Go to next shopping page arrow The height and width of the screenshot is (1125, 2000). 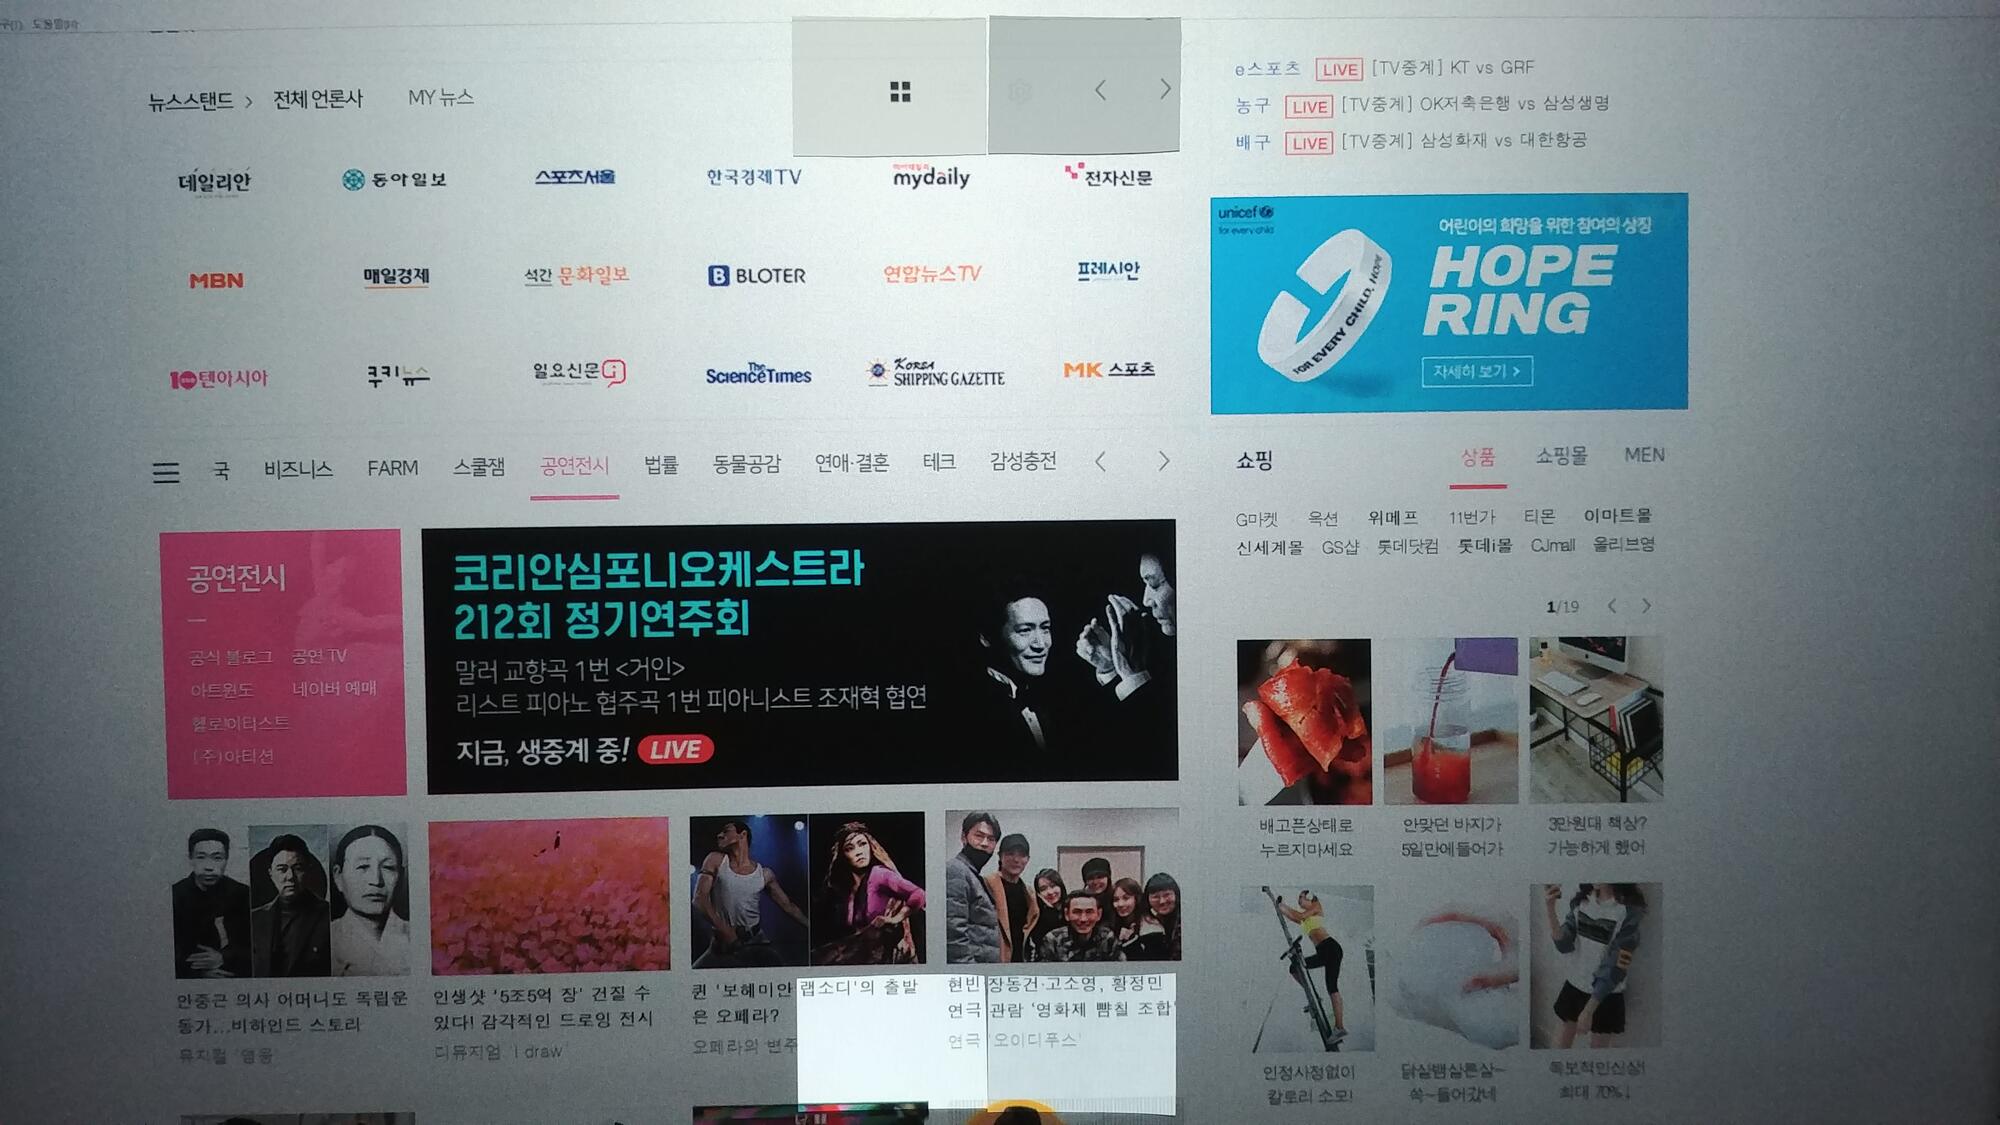coord(1646,606)
